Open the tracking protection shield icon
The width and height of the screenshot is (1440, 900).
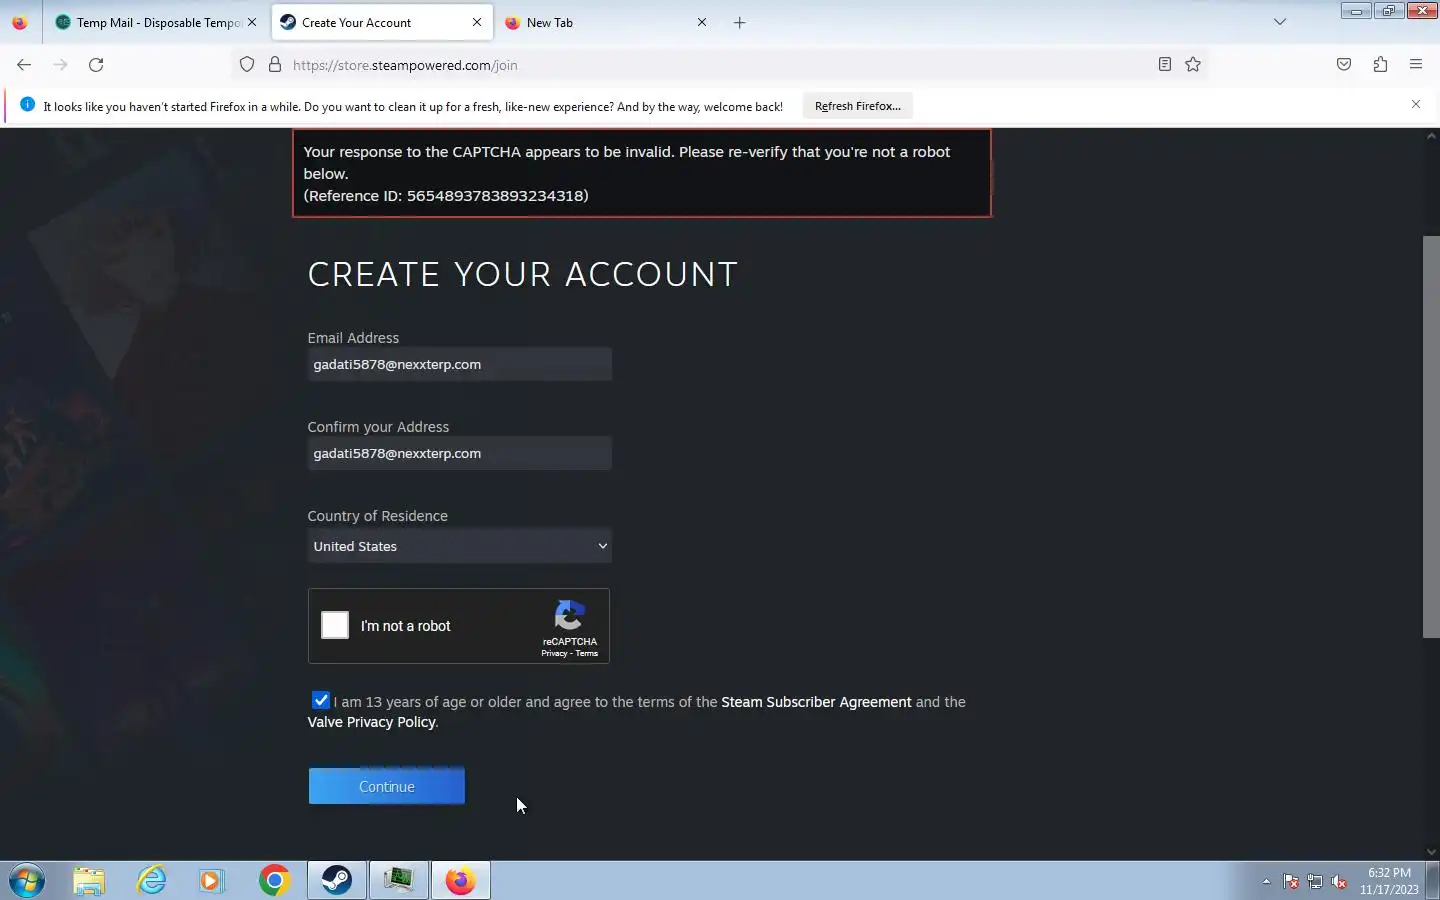[x=247, y=65]
